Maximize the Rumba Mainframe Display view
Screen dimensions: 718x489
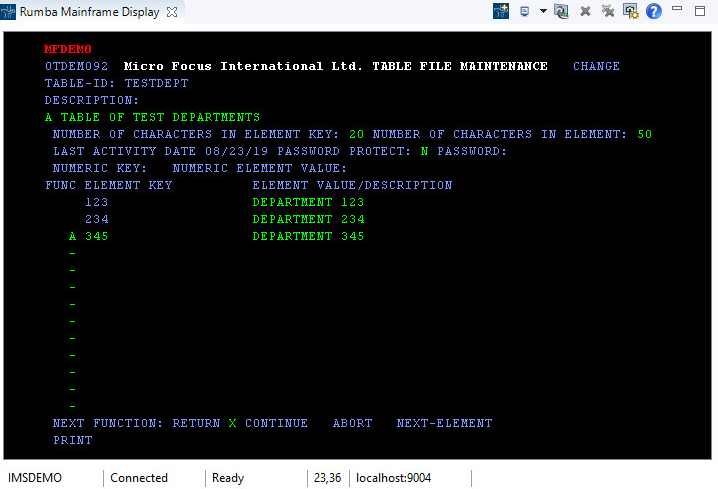coord(700,10)
